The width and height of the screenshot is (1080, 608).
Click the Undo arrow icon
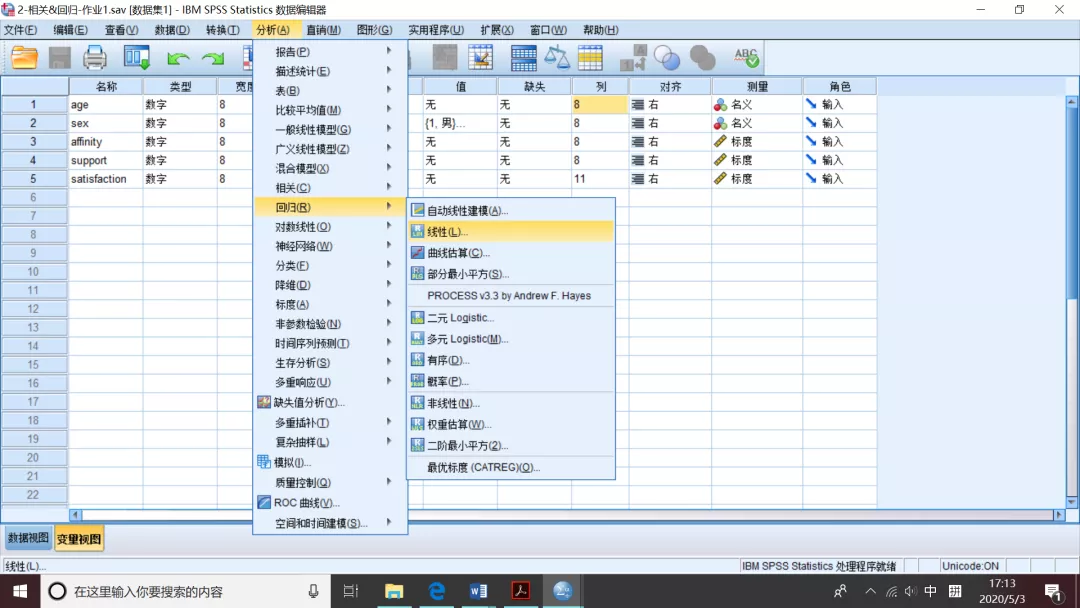pyautogui.click(x=178, y=59)
